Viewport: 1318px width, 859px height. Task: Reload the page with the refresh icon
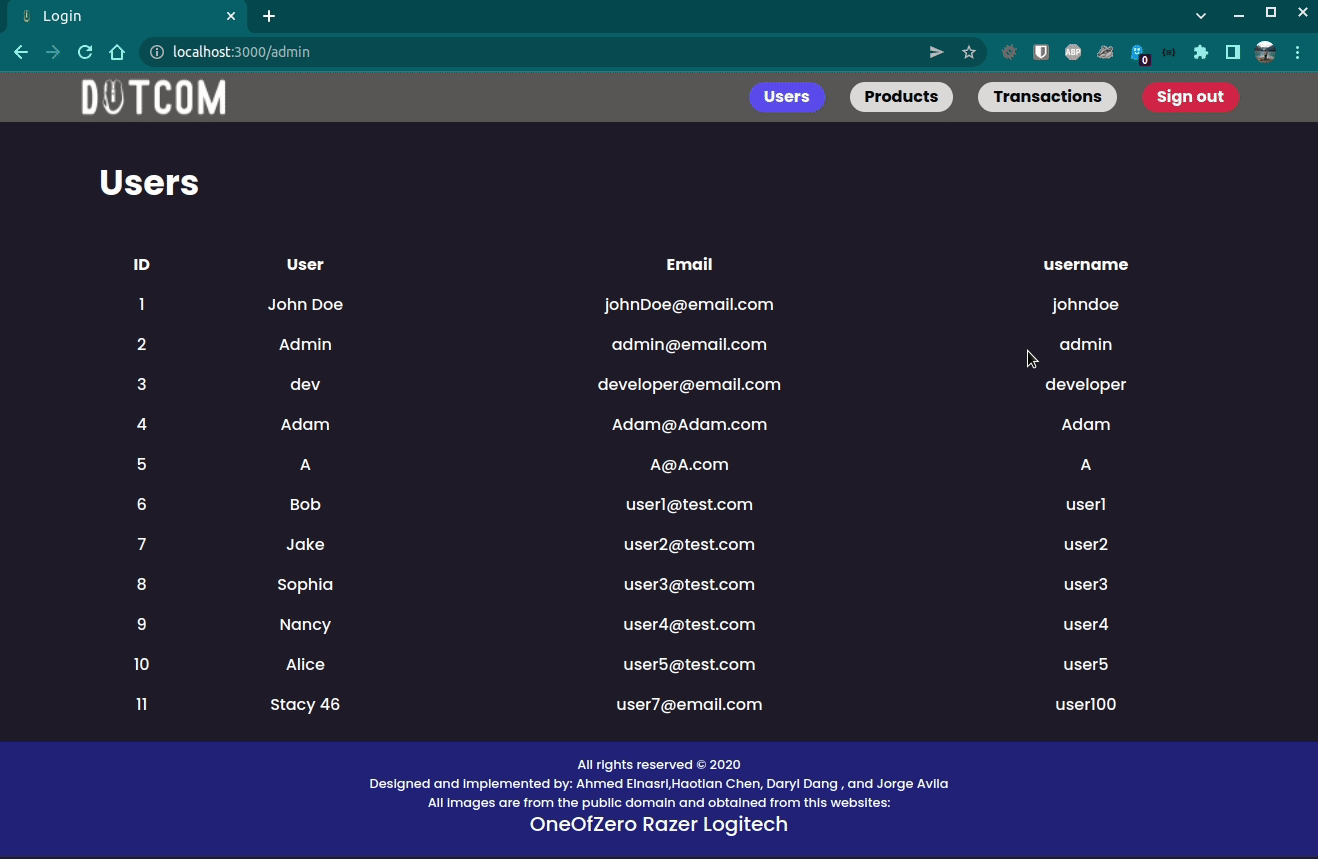[x=85, y=51]
